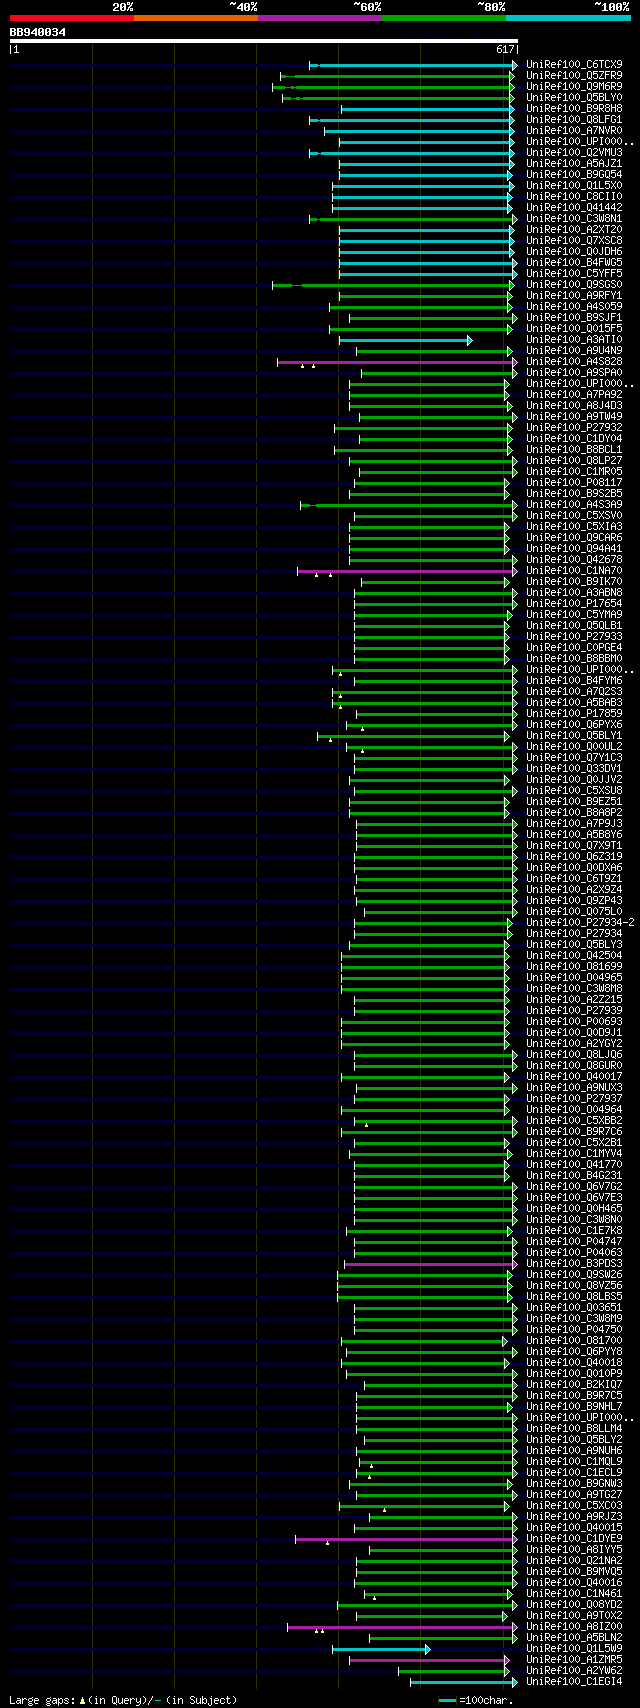This screenshot has width=640, height=1708.
Task: Select the UniRef100_A7NVR0 label
Action: (x=574, y=131)
